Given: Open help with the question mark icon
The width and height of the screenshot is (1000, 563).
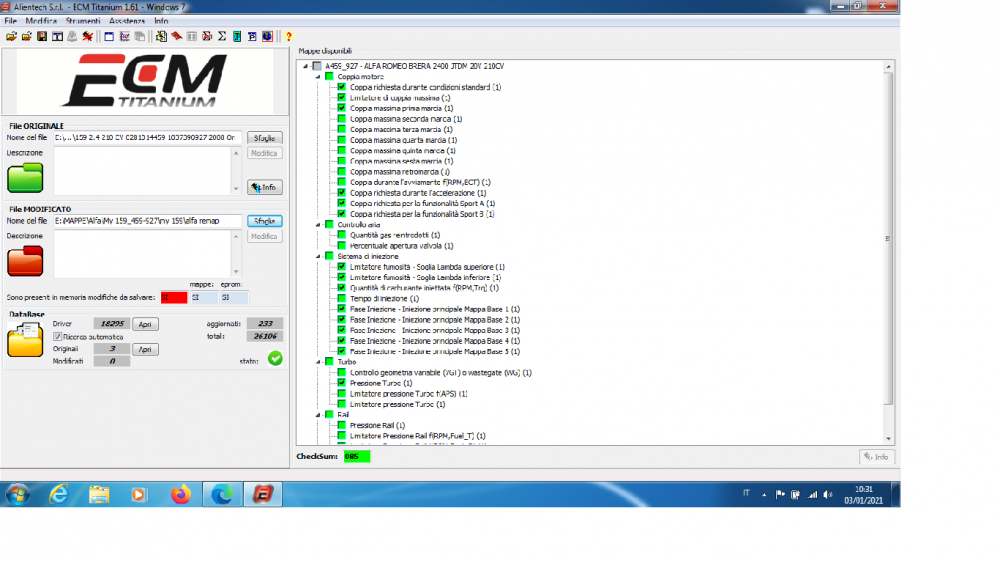Looking at the screenshot, I should [289, 36].
